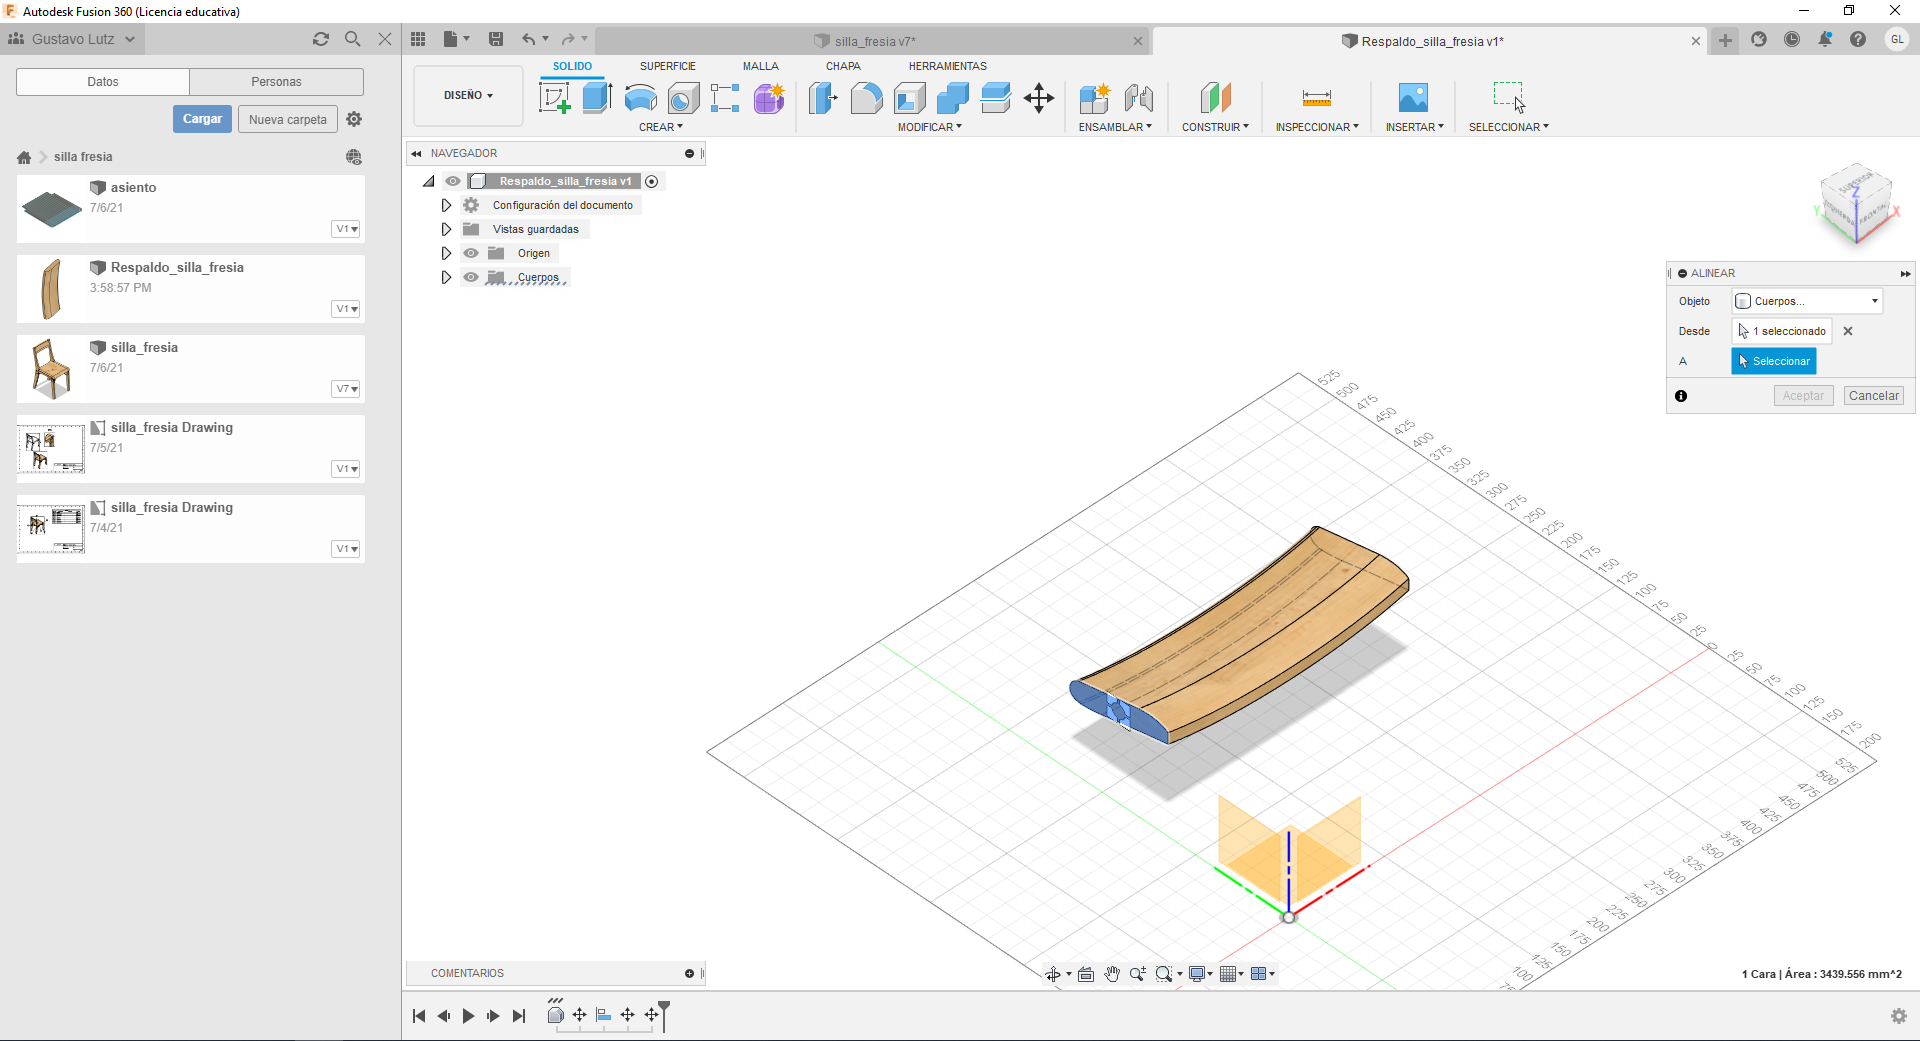The width and height of the screenshot is (1920, 1041).
Task: Select the Joint tool
Action: [1139, 98]
